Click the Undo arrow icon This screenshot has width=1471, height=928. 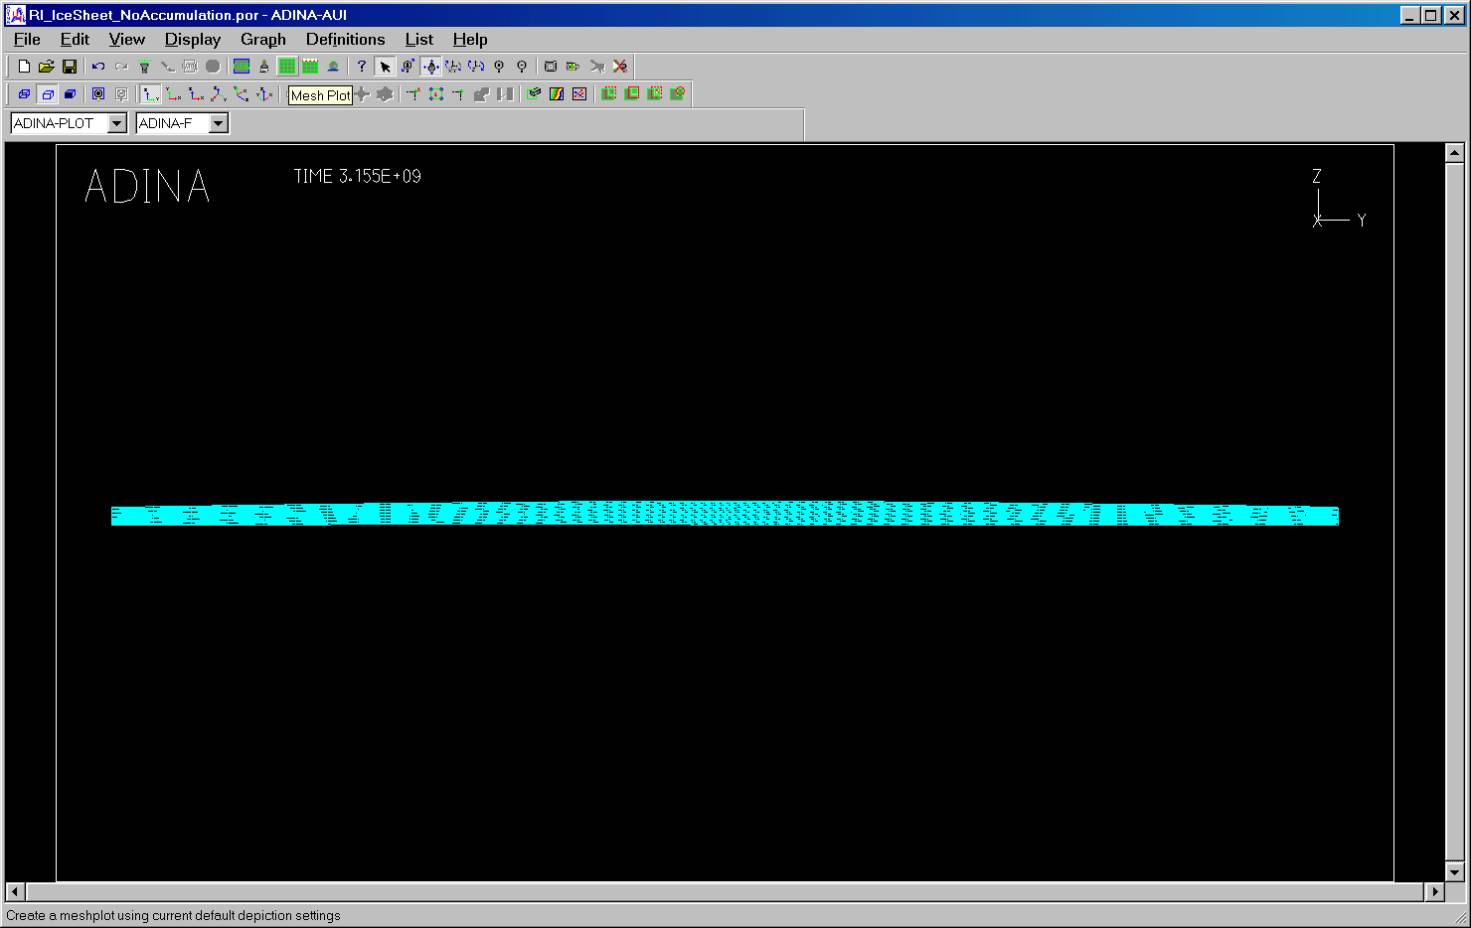click(98, 67)
